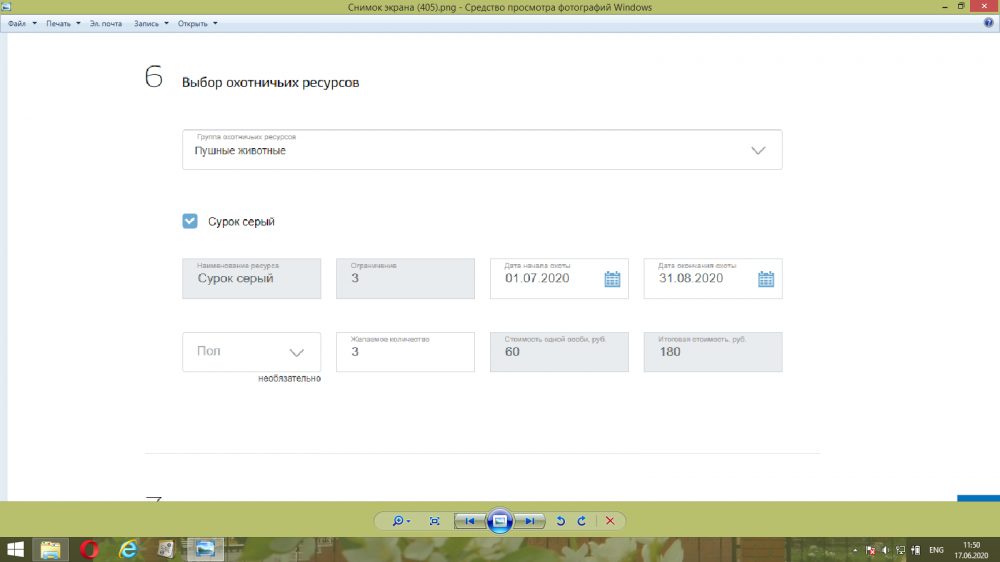Screen dimensions: 1000x562
Task: Rotate the image clockwise
Action: (581, 521)
